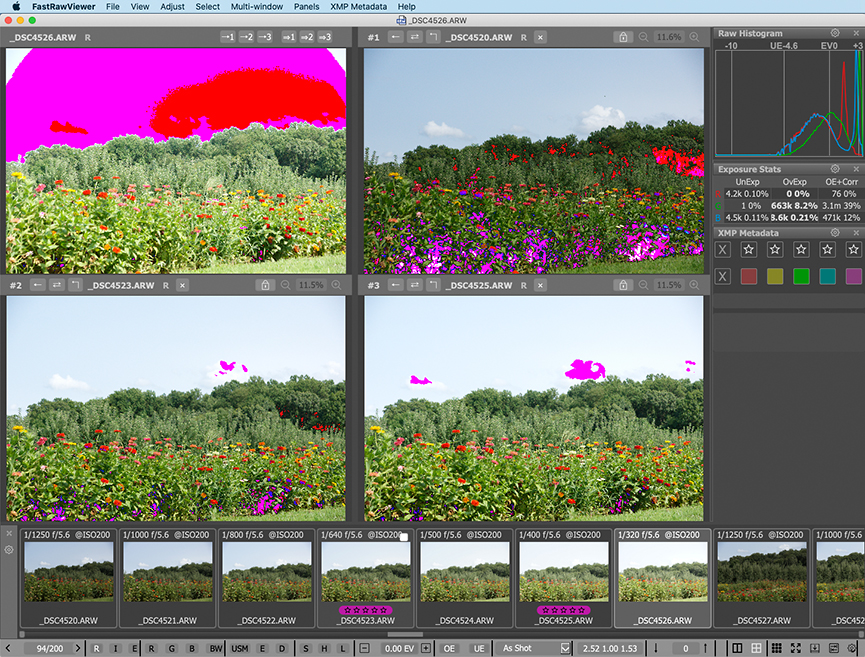Increase exposure EV with plus button

426,648
